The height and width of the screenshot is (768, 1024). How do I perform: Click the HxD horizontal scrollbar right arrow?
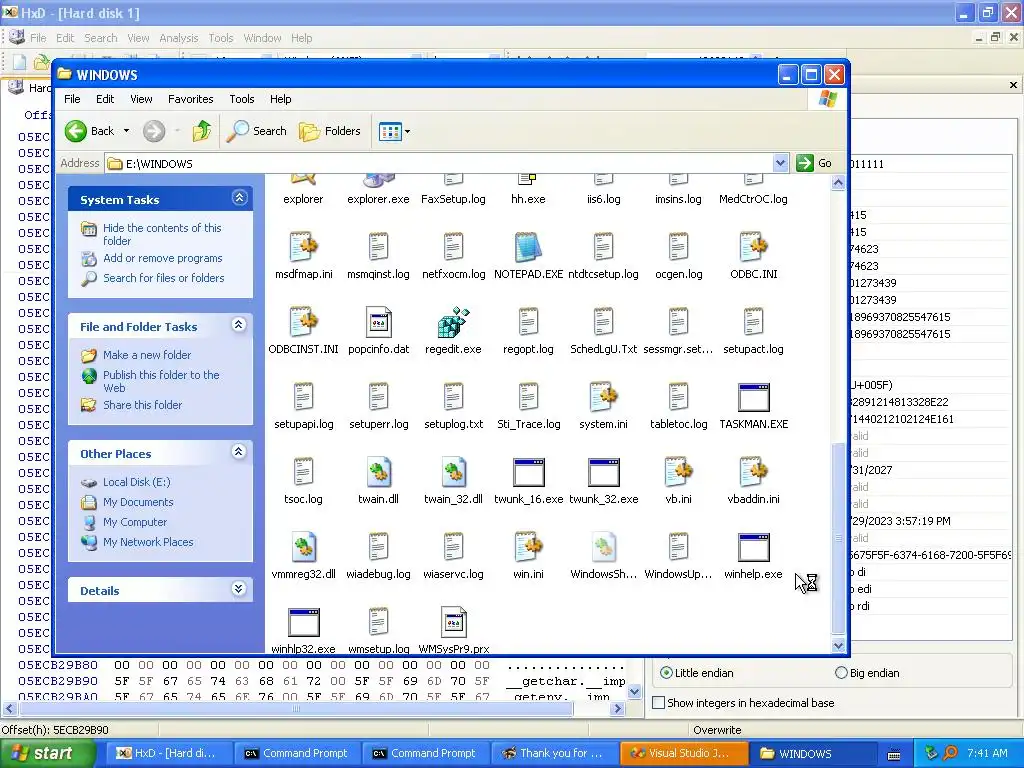[618, 708]
